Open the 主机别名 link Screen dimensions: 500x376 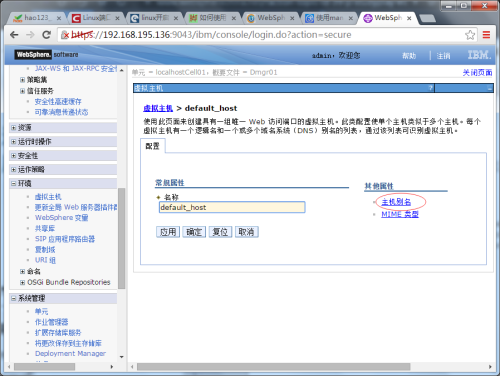(x=396, y=202)
